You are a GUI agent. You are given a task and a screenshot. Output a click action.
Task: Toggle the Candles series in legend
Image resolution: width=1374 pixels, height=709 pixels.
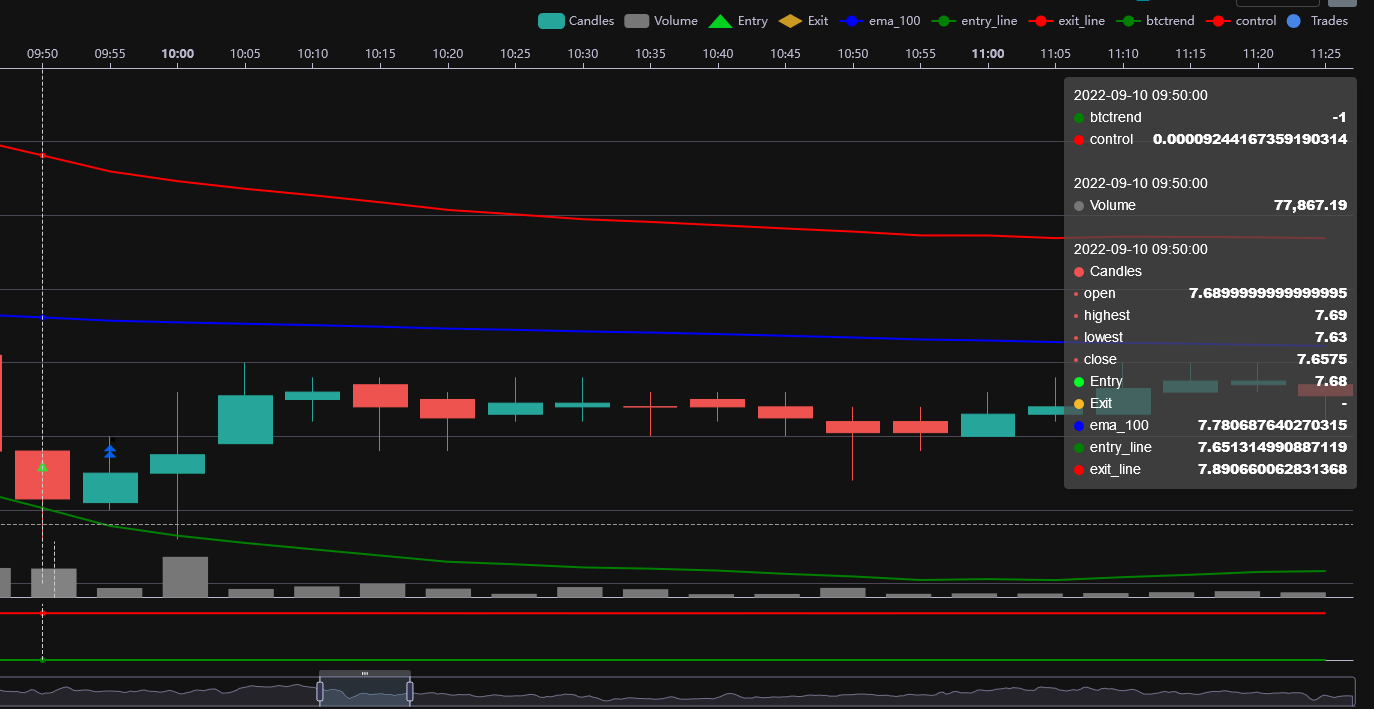click(576, 20)
